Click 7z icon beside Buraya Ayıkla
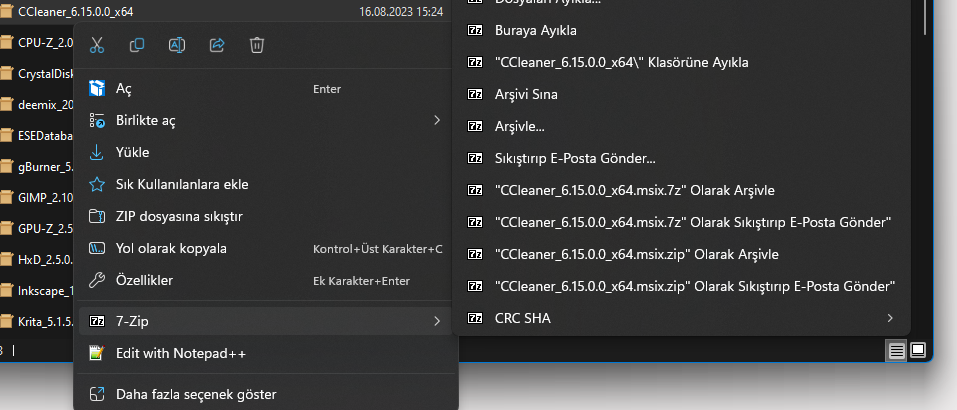957x410 pixels. tap(475, 31)
